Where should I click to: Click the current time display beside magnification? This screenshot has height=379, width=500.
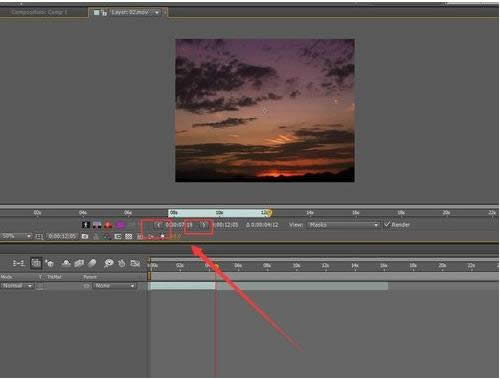coord(62,236)
